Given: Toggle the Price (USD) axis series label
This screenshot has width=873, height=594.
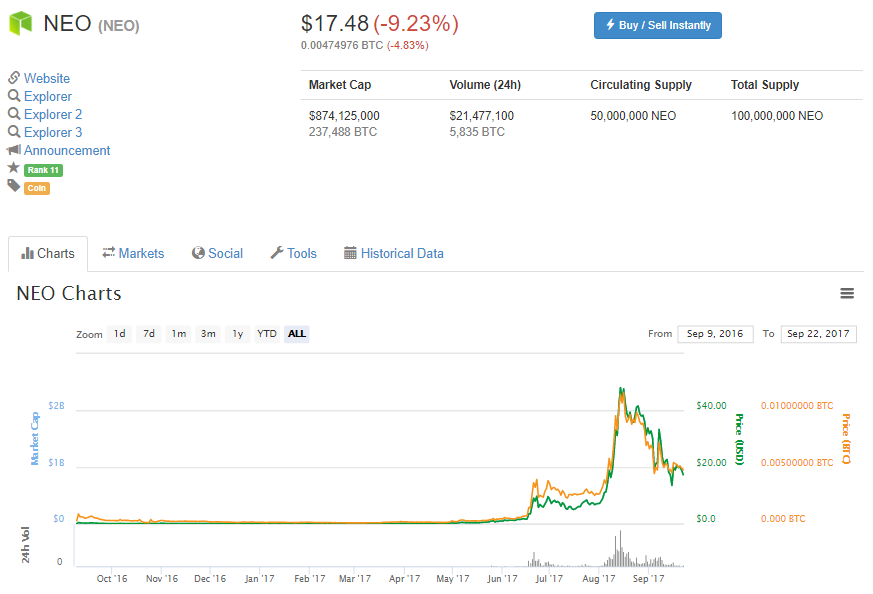Looking at the screenshot, I should click(739, 439).
